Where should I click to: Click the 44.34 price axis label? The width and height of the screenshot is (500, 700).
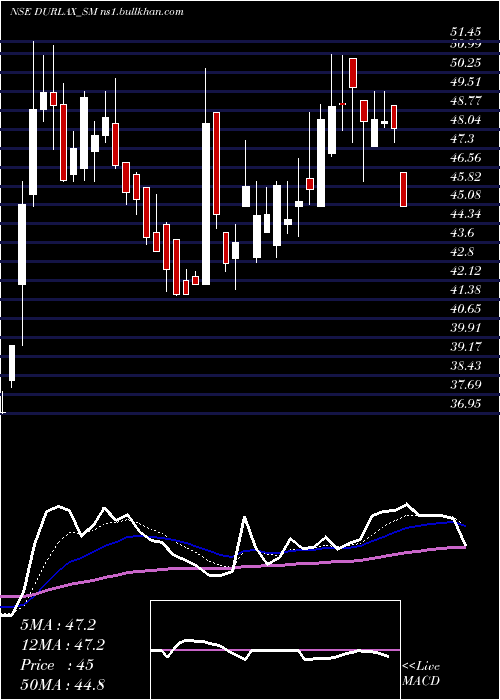point(466,214)
